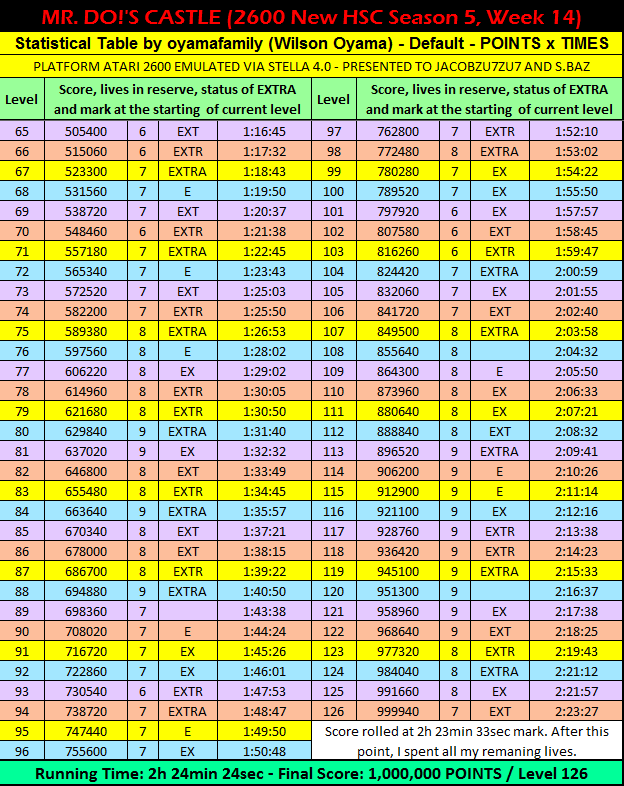The image size is (624, 786).
Task: Select the score cell 855640 for level 108
Action: (x=398, y=351)
